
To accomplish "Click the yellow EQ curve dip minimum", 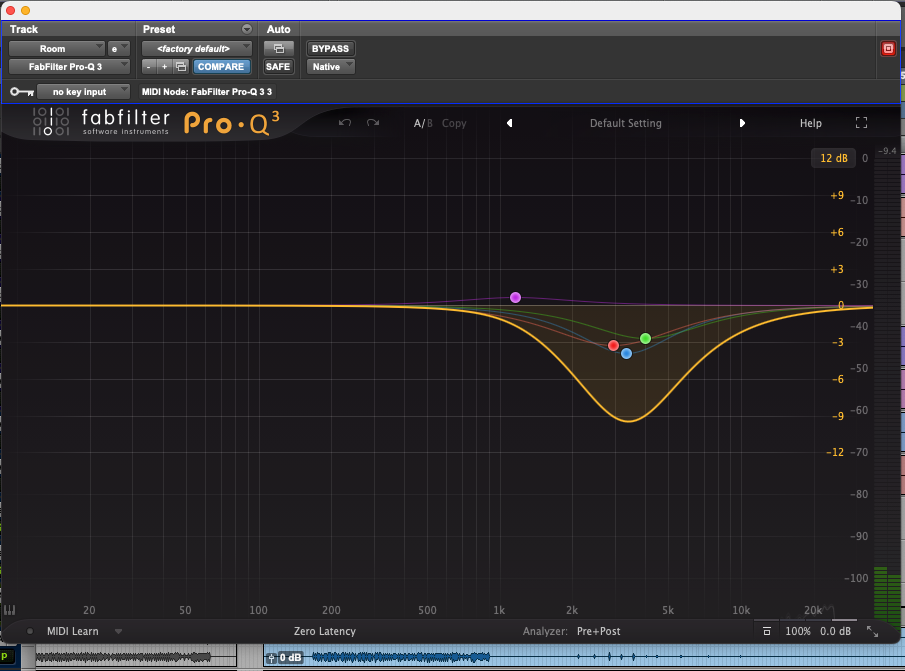I will click(x=629, y=421).
